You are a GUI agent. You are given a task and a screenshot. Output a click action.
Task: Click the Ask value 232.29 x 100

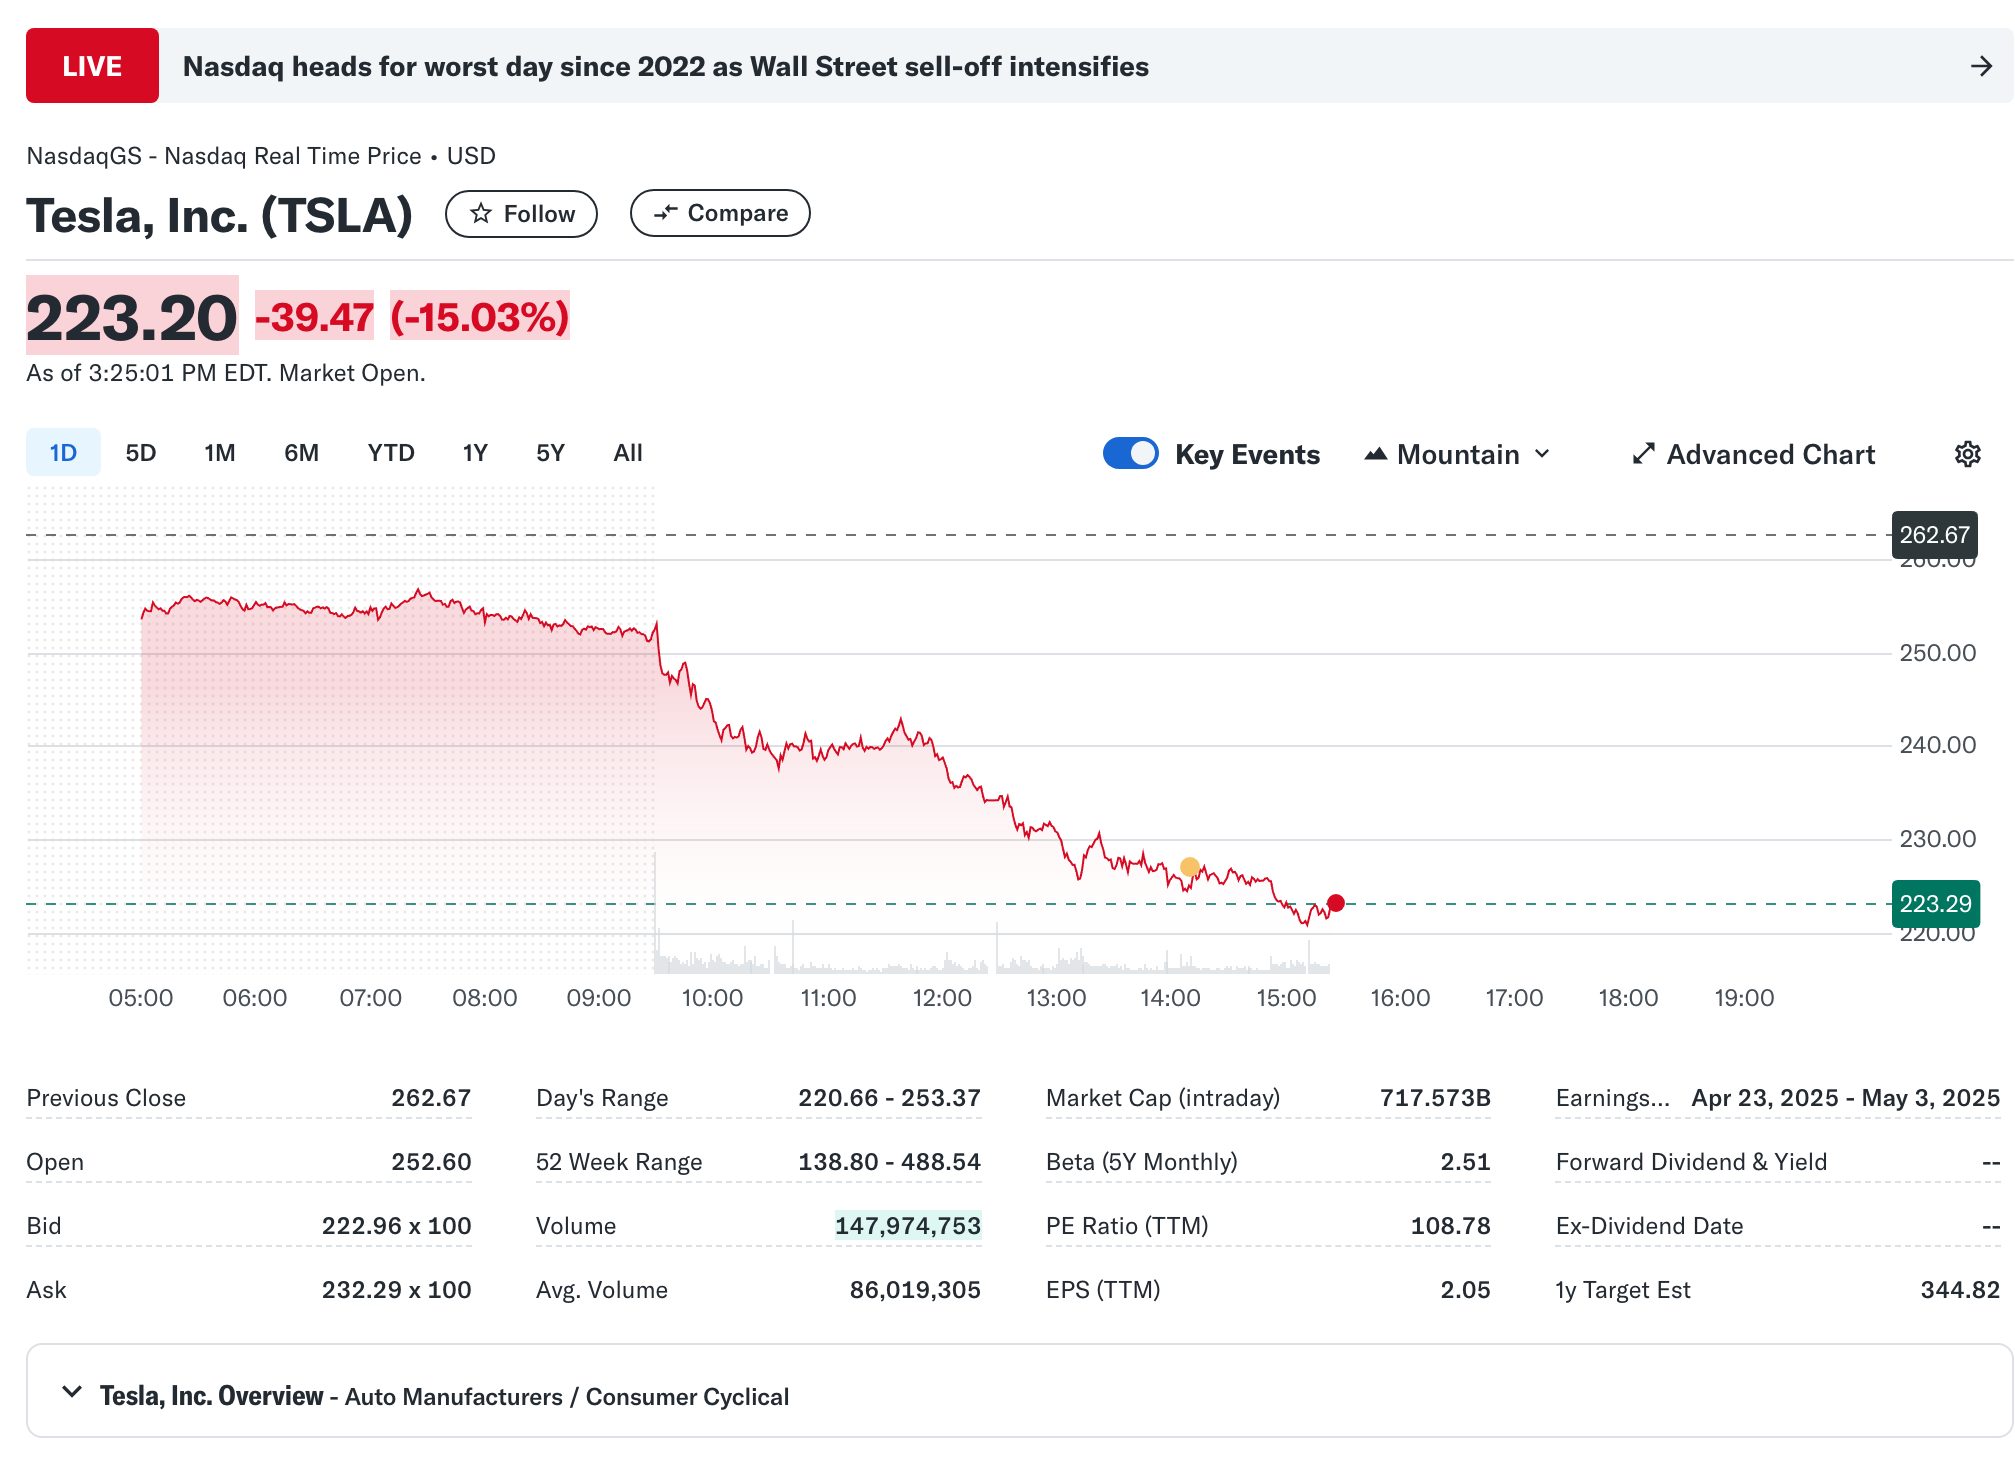point(396,1290)
